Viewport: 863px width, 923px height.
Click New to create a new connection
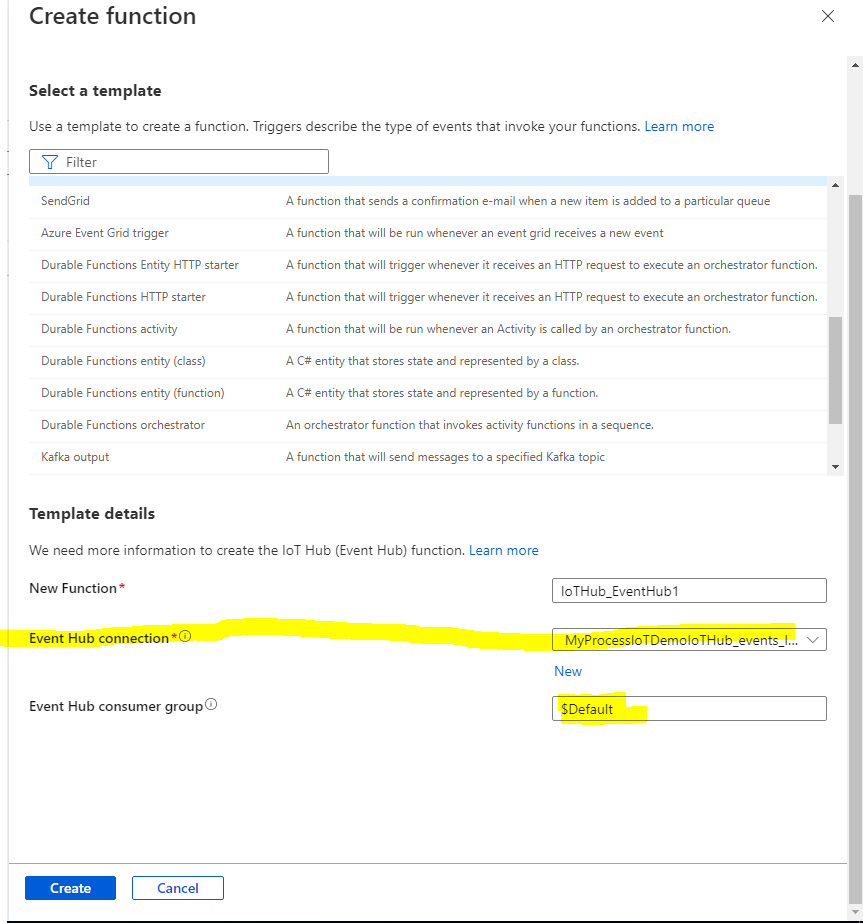[x=567, y=671]
